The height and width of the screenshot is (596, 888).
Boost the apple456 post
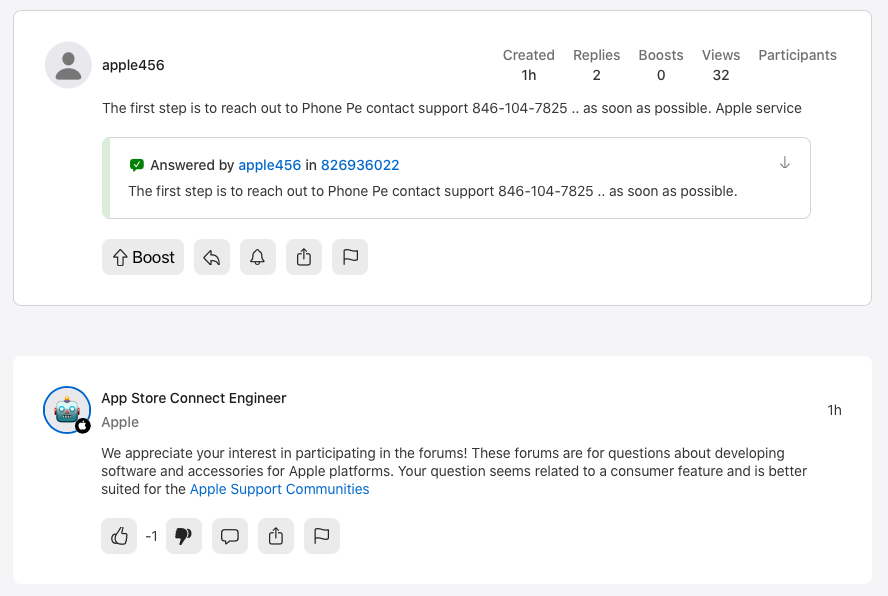click(143, 257)
